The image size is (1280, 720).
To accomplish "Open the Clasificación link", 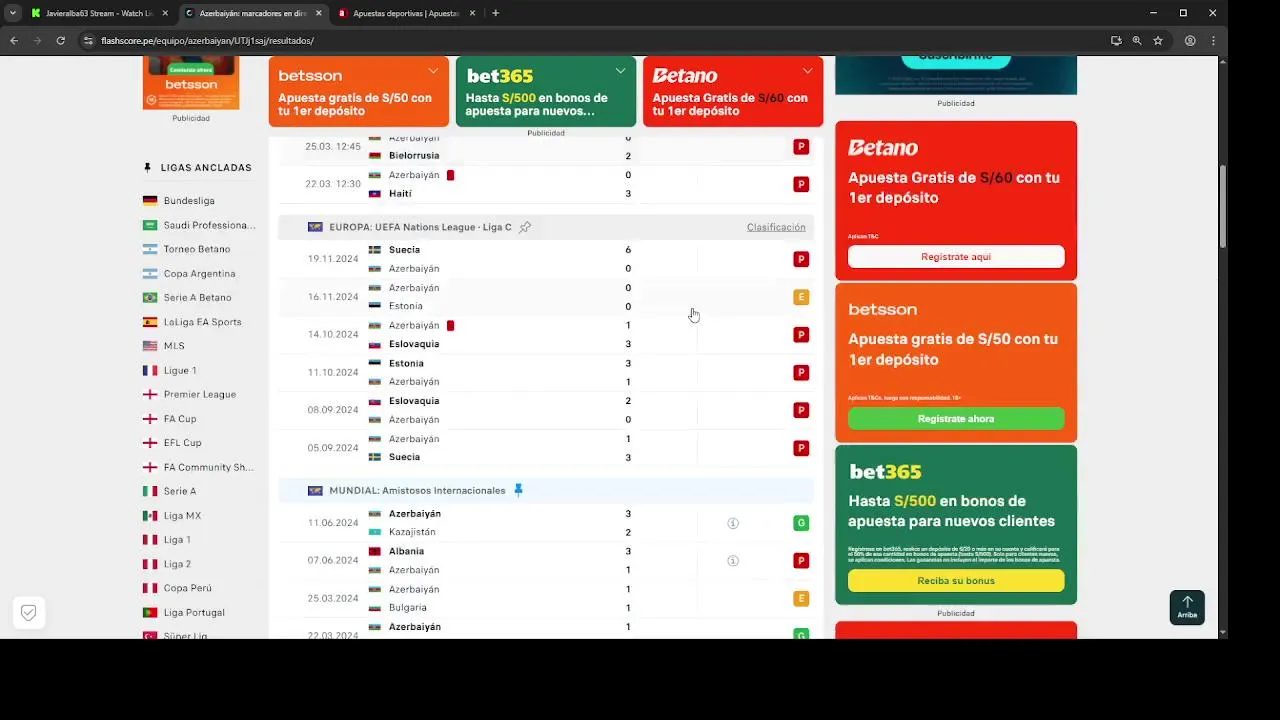I will pos(776,227).
